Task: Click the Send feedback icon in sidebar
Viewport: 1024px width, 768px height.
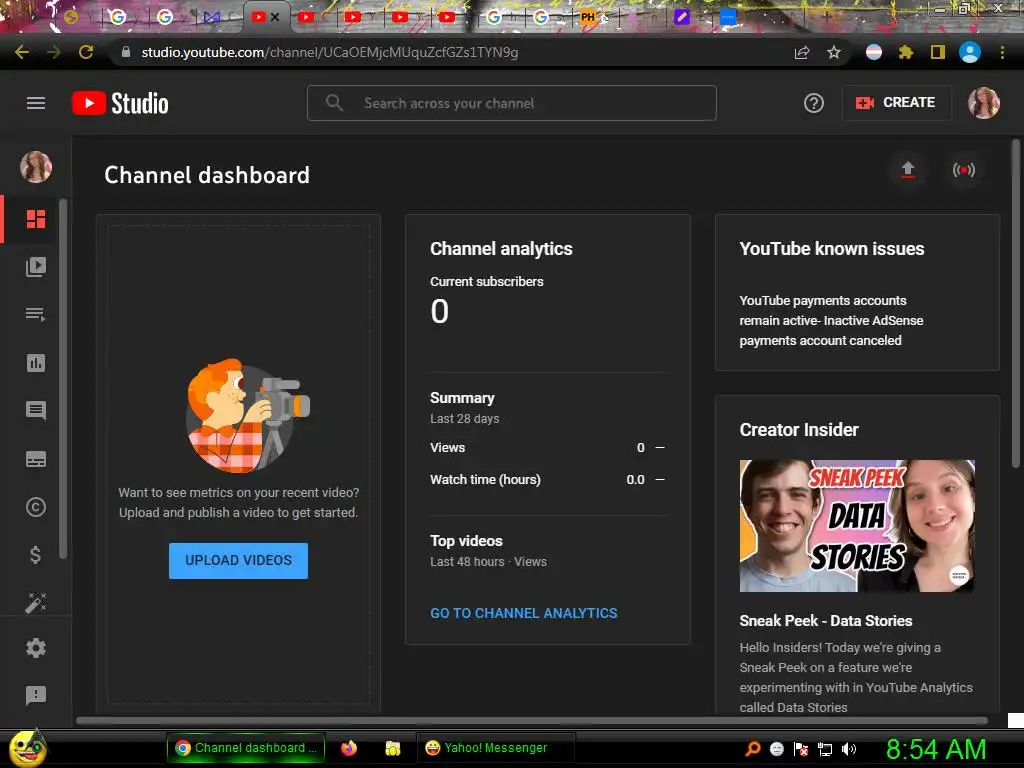Action: 36,696
